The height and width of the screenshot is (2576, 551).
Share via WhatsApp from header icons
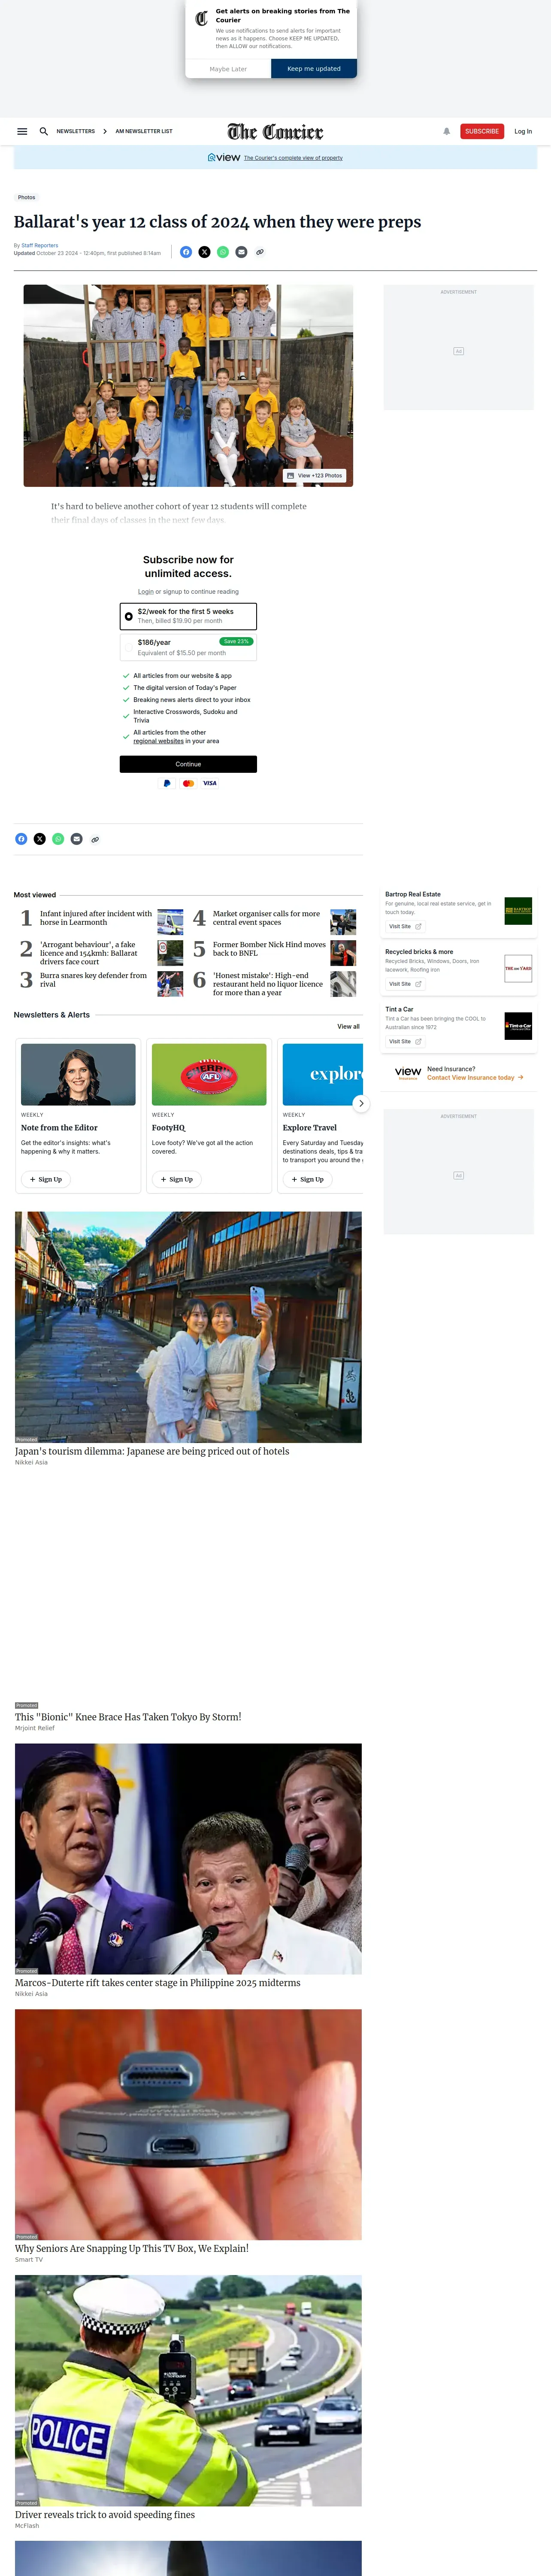pyautogui.click(x=223, y=252)
